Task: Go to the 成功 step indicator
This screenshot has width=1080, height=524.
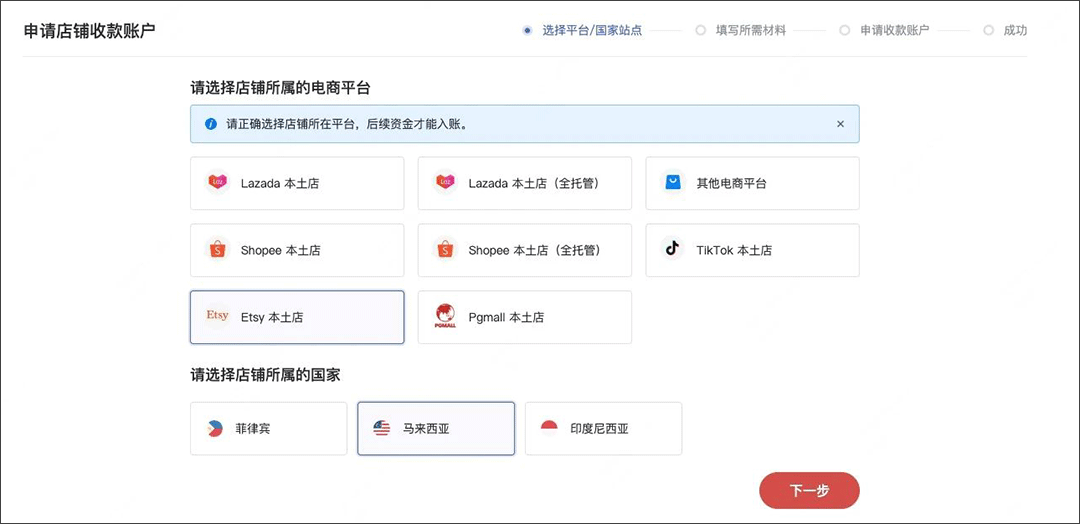Action: [x=1006, y=30]
